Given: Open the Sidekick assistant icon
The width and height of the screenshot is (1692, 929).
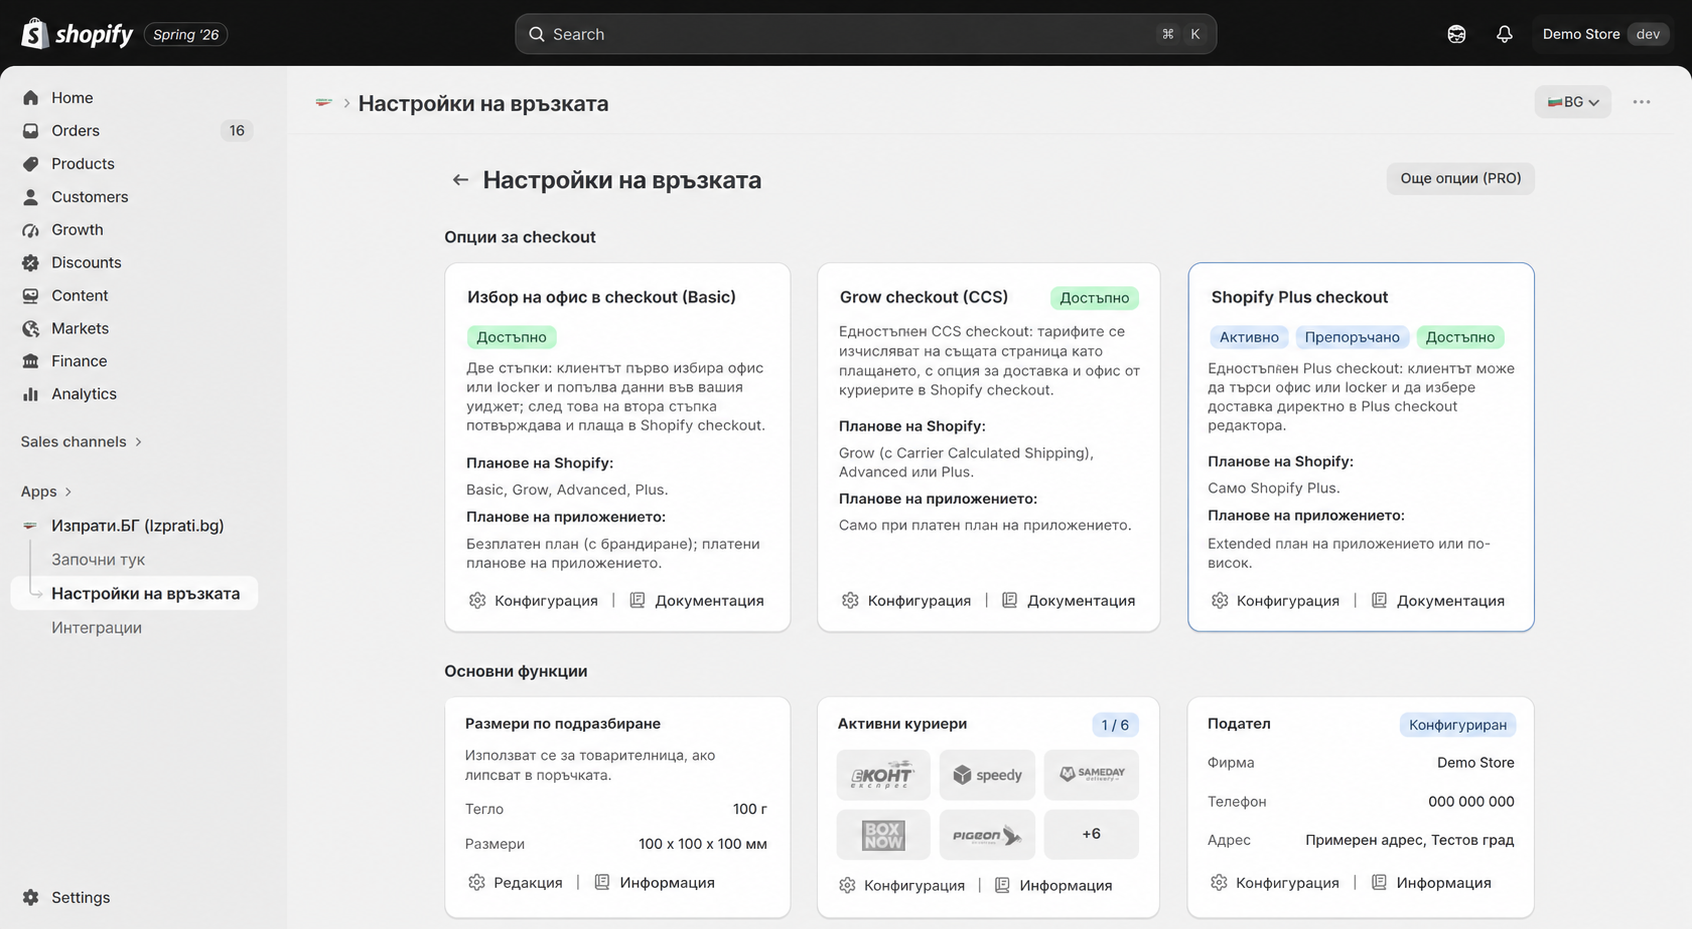Looking at the screenshot, I should 1456,34.
